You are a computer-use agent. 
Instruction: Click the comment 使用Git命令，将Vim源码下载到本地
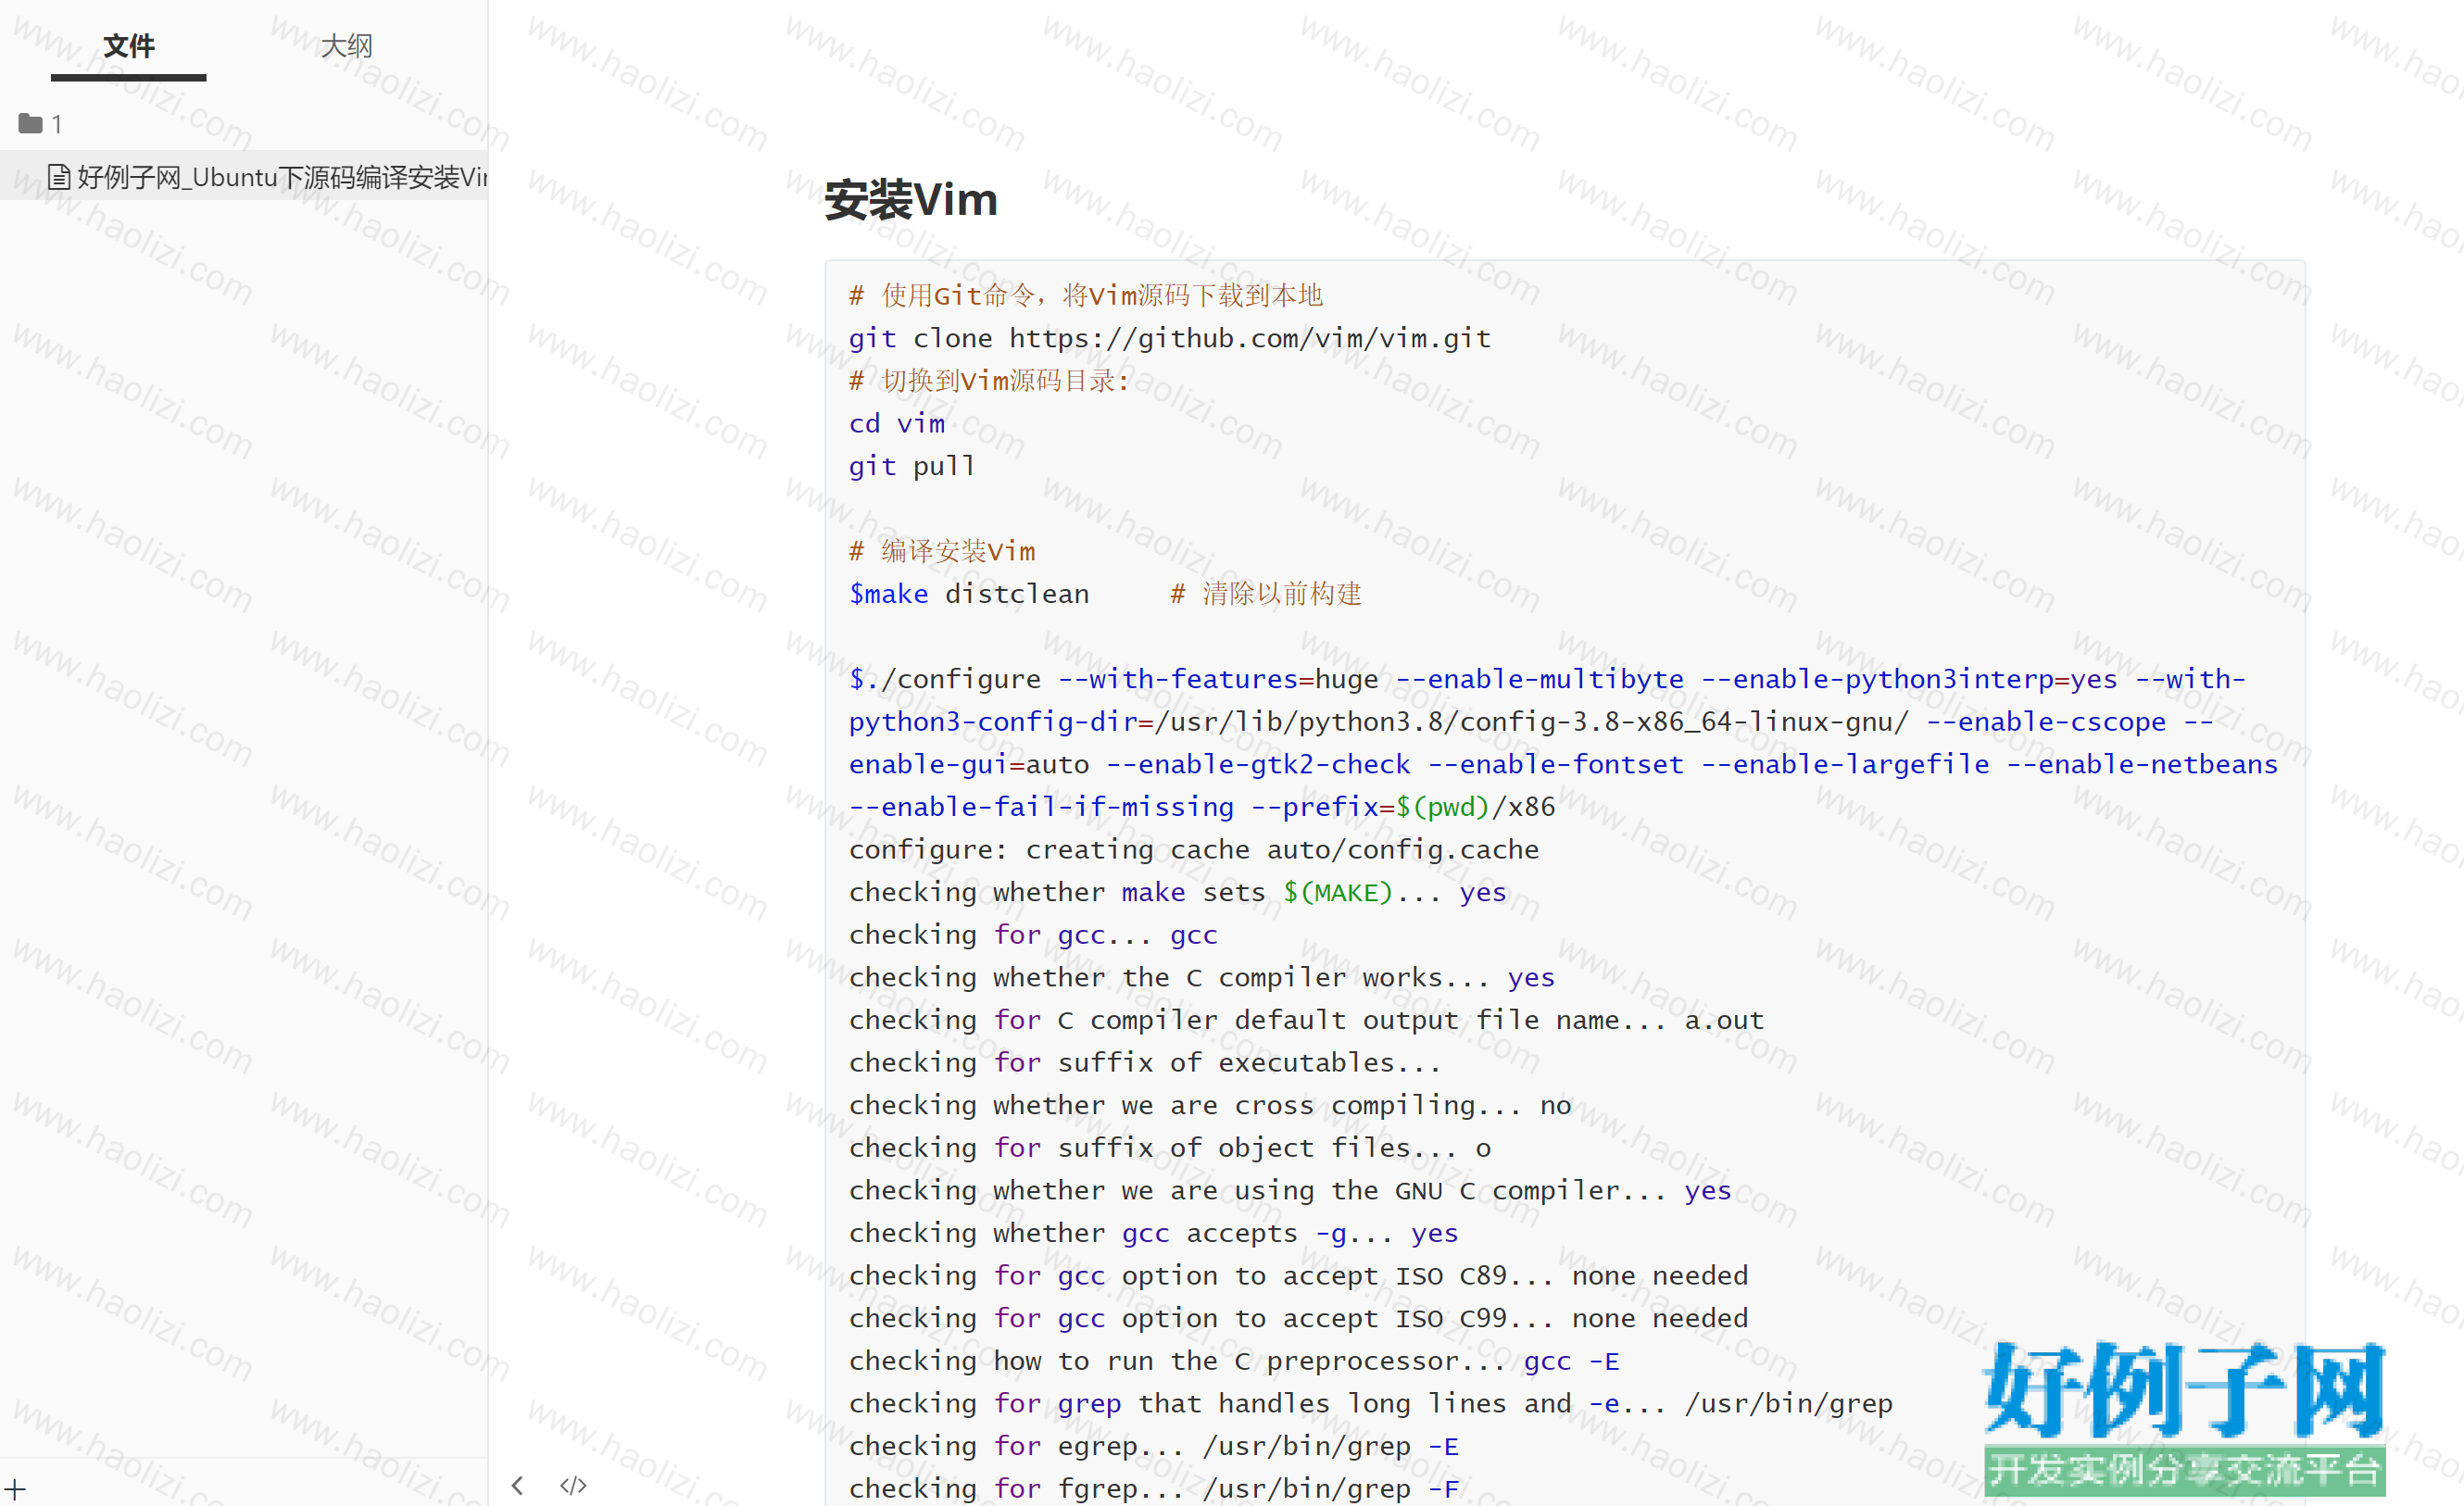(1085, 295)
